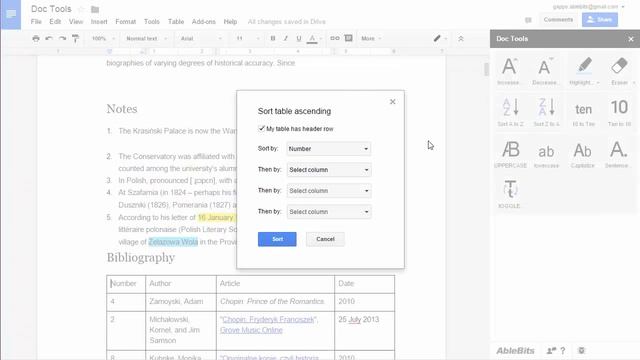The width and height of the screenshot is (640, 360).
Task: Open the Normal text style dropdown
Action: coord(147,38)
